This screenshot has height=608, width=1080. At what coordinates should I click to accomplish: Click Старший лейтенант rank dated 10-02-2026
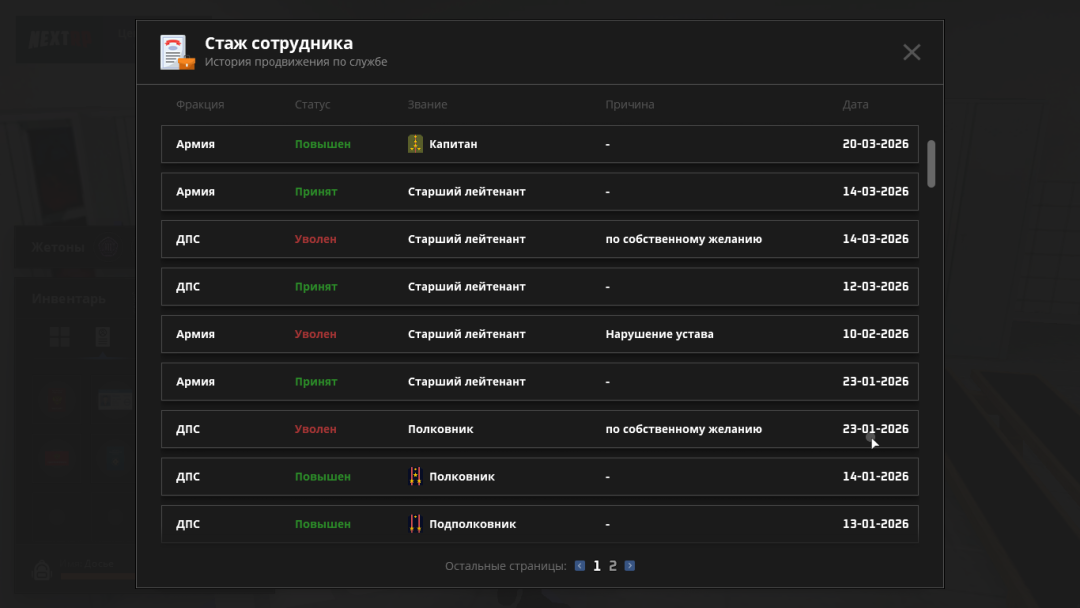[x=466, y=334]
